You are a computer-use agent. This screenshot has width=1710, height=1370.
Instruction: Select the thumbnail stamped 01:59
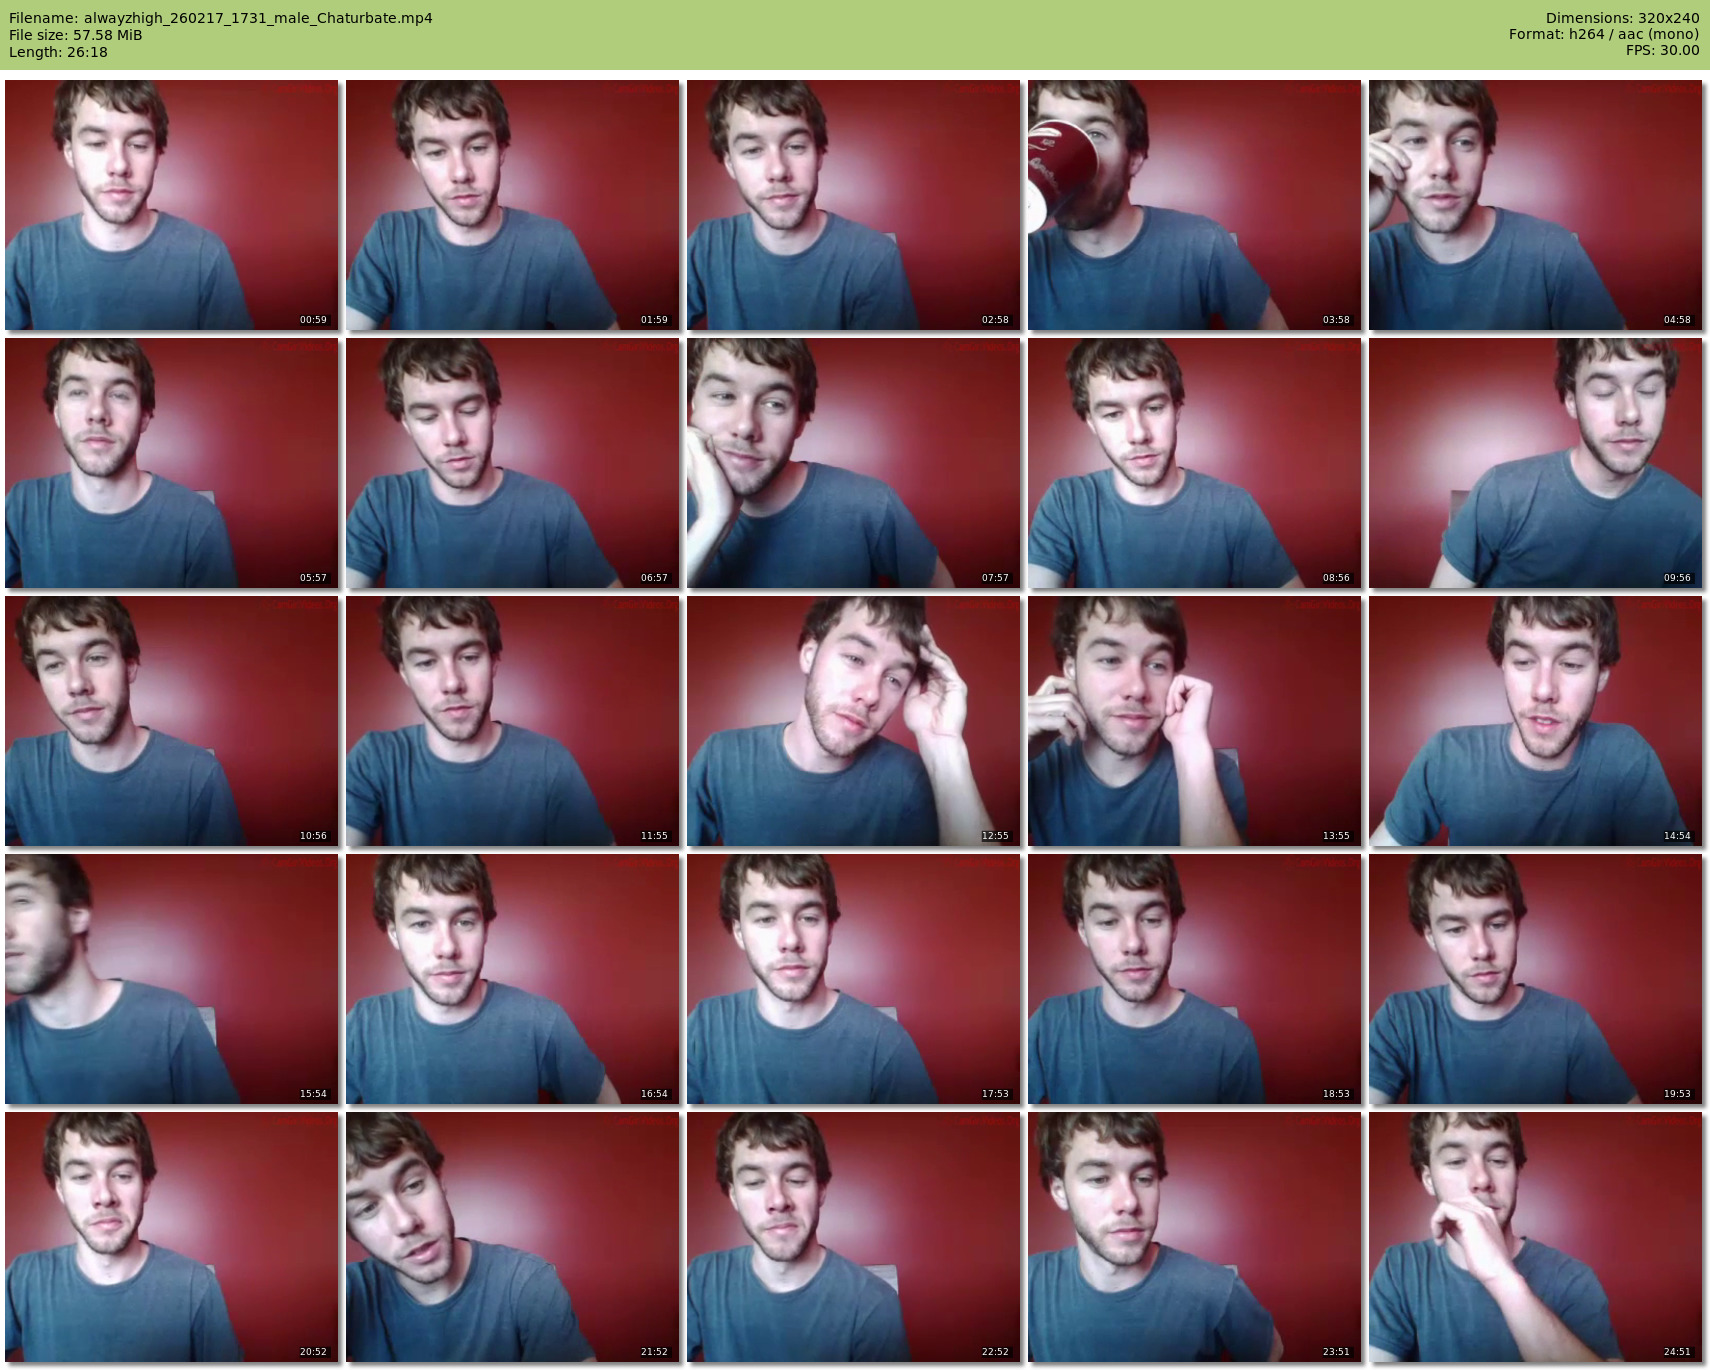[513, 205]
